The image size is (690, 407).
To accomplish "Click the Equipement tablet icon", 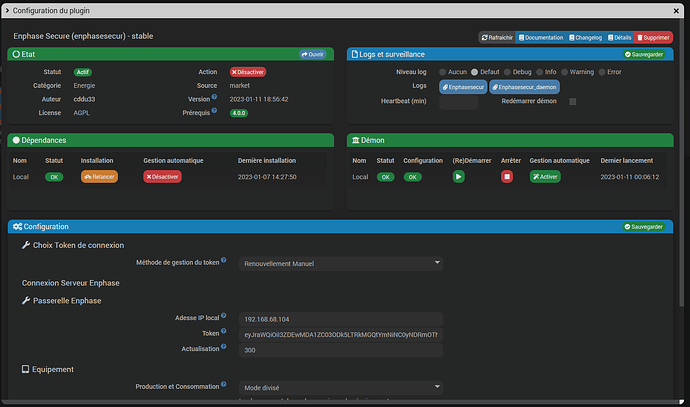I will click(26, 369).
